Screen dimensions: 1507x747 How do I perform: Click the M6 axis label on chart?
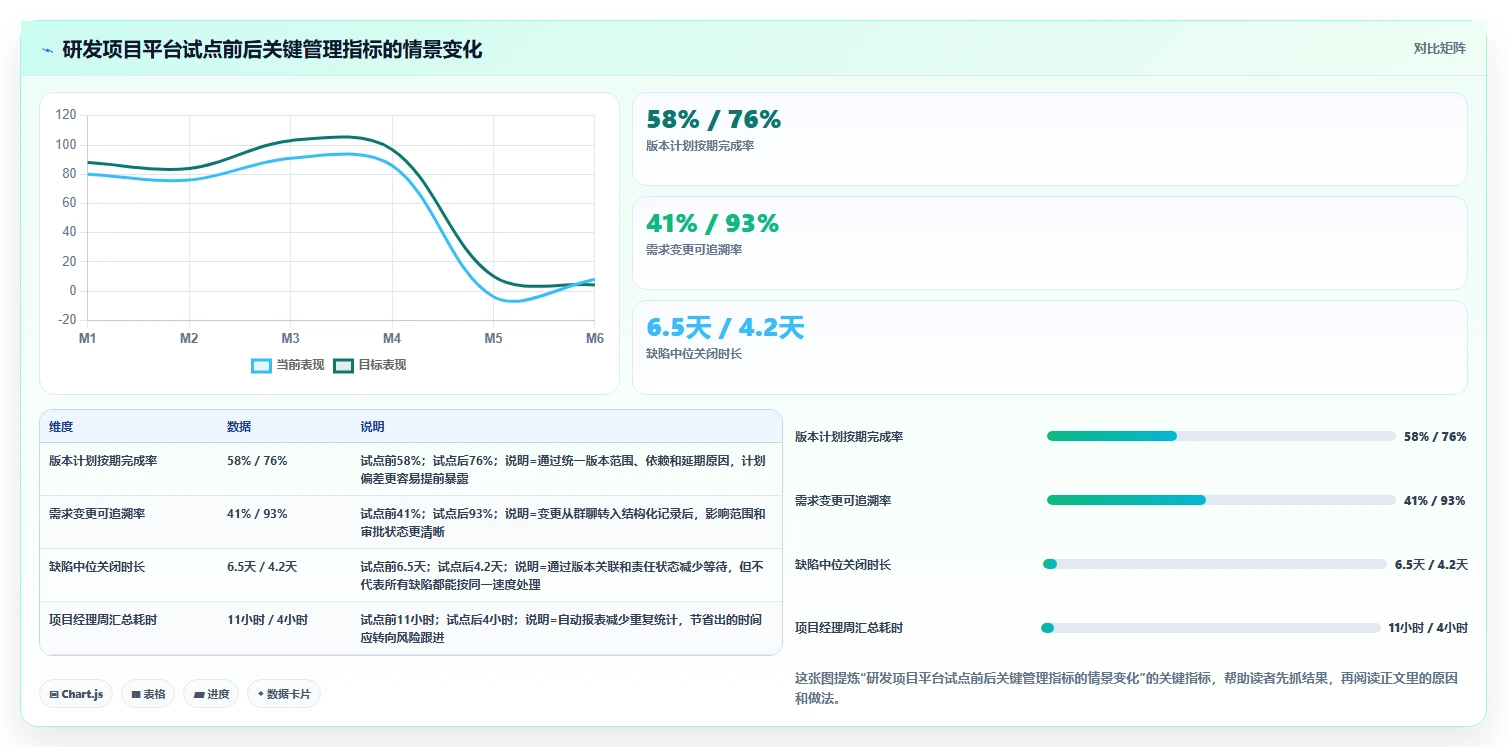point(594,339)
